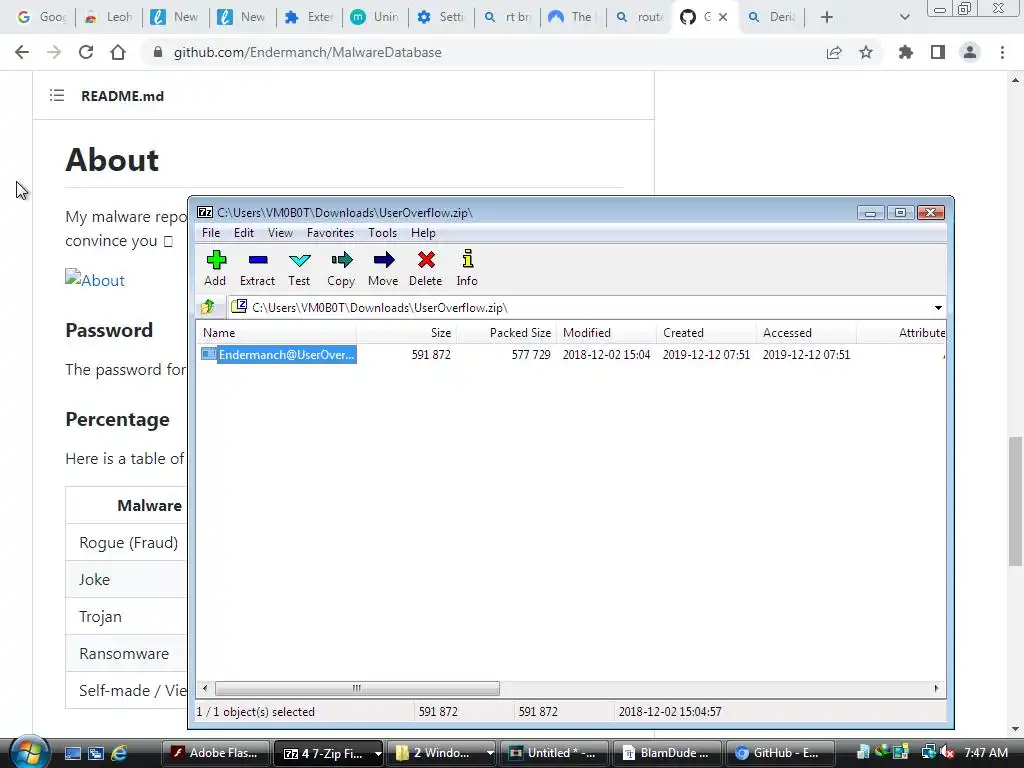Switch to the Google tab
Screen dimensions: 1024x768
pos(41,17)
